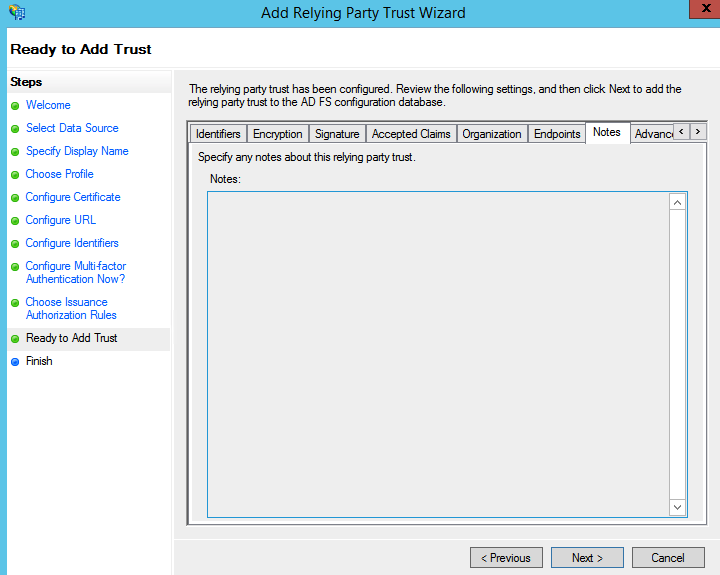Go back with the Previous button

(x=506, y=558)
